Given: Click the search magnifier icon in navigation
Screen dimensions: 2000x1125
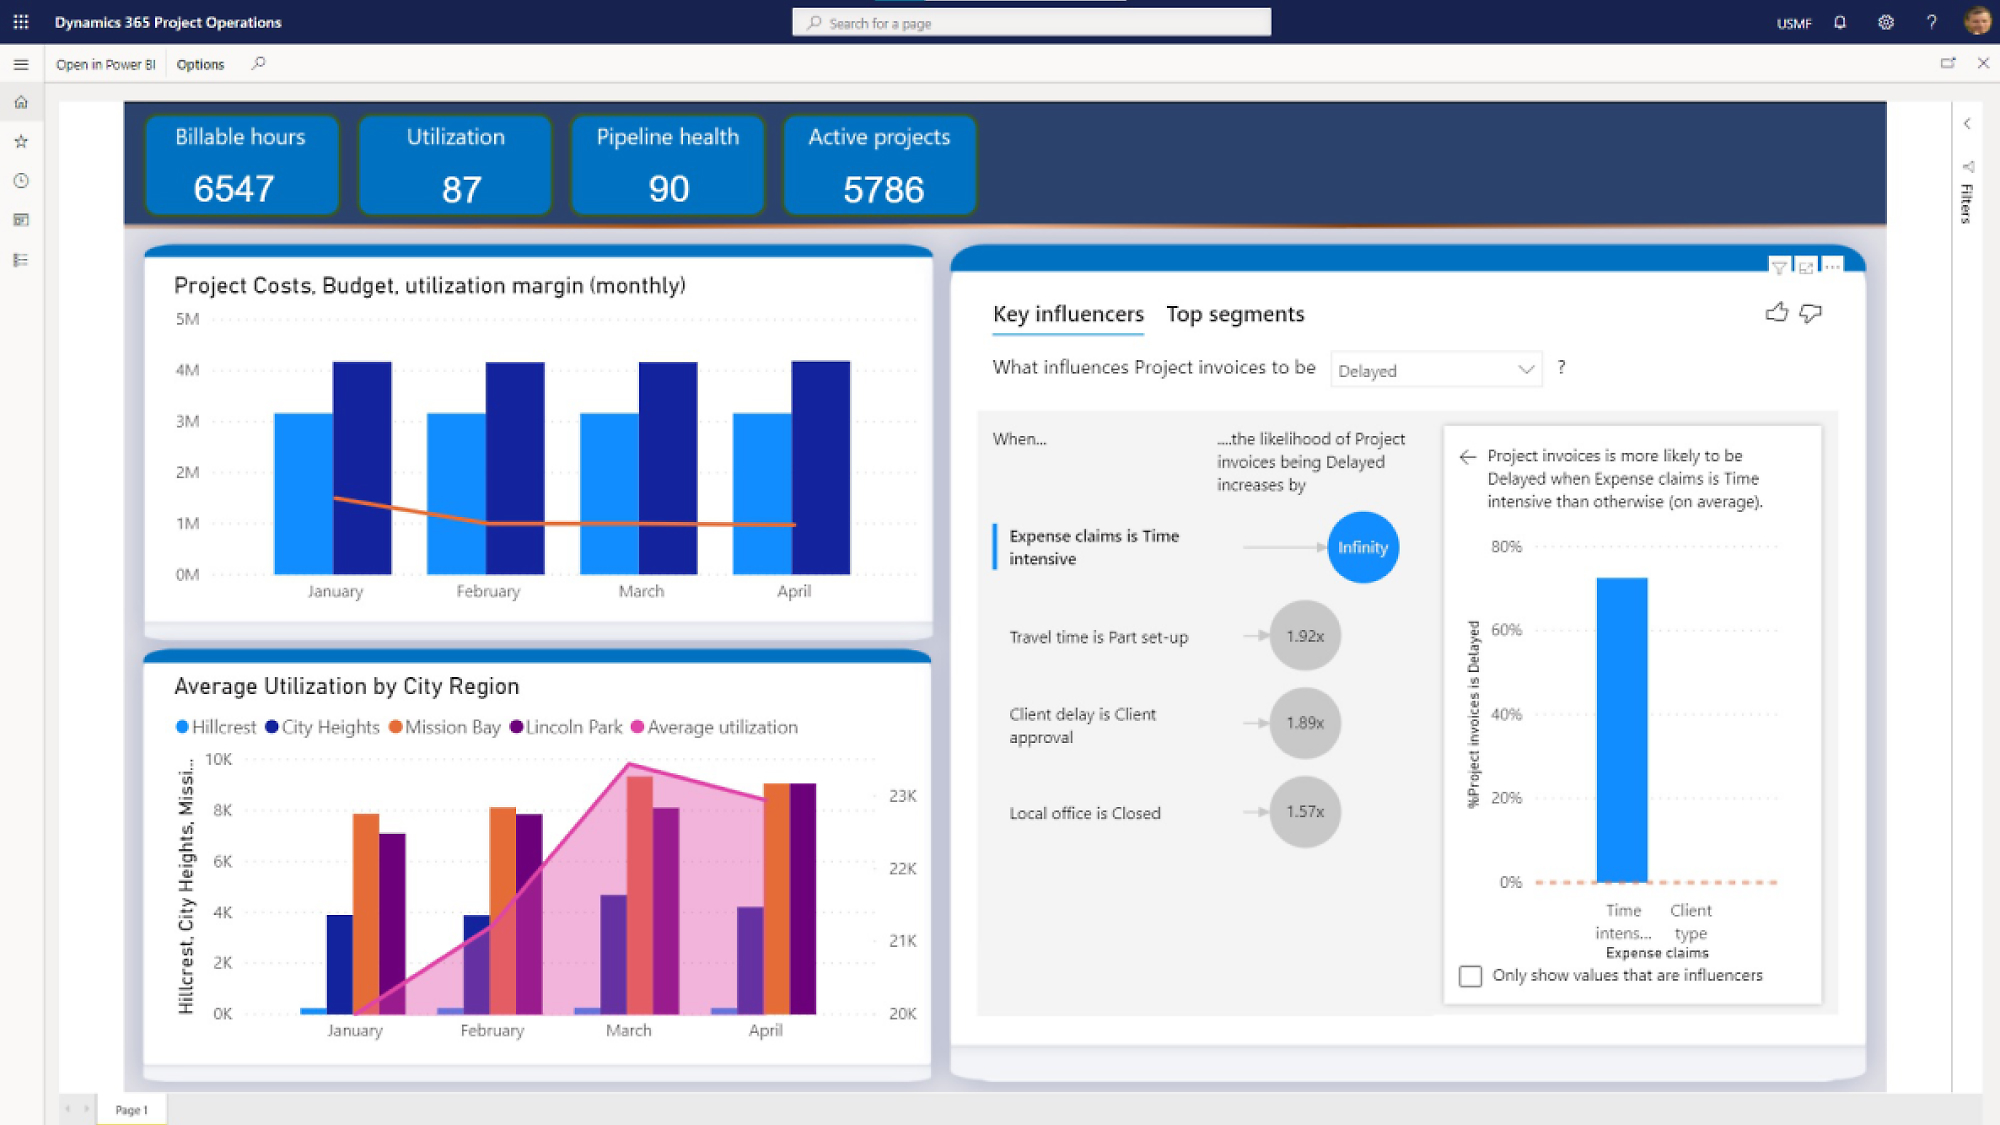Looking at the screenshot, I should pyautogui.click(x=264, y=65).
